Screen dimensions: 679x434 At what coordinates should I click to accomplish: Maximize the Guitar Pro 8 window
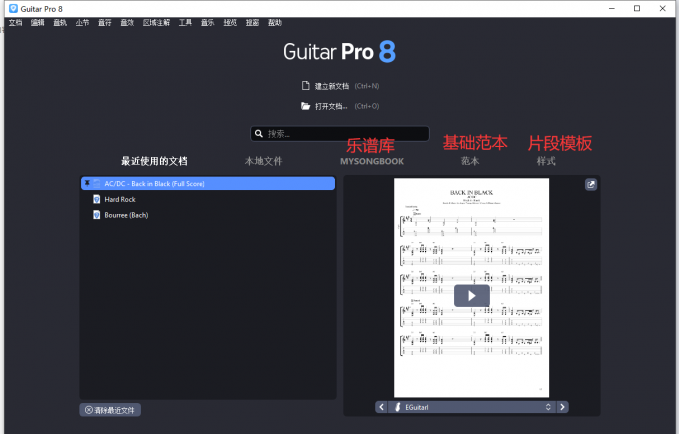(637, 8)
